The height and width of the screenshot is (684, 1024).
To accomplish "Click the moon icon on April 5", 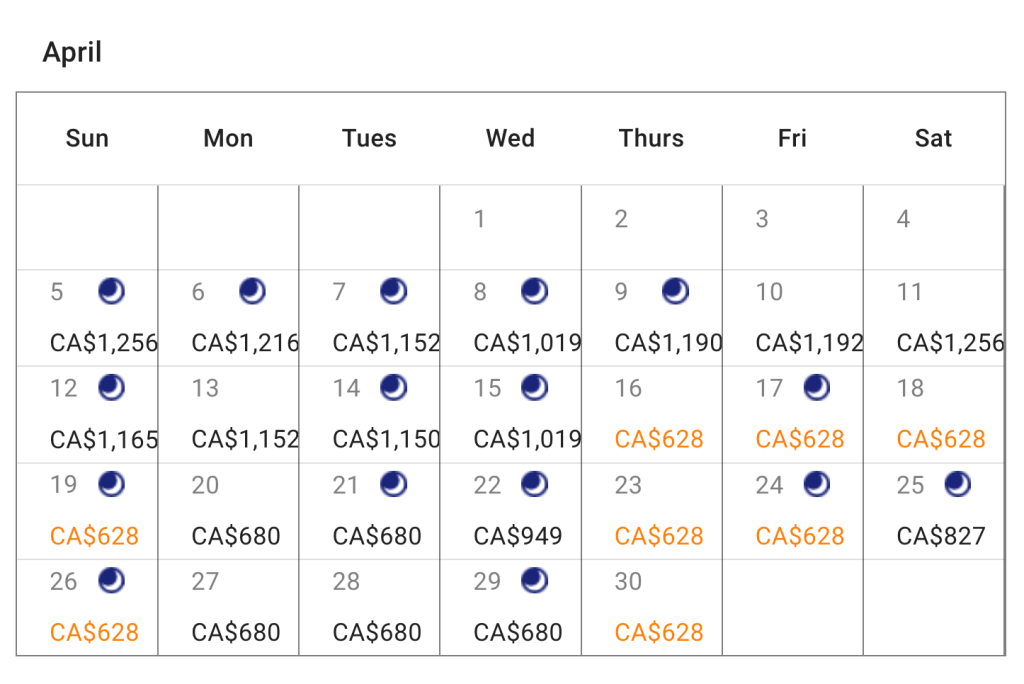I will coord(111,291).
